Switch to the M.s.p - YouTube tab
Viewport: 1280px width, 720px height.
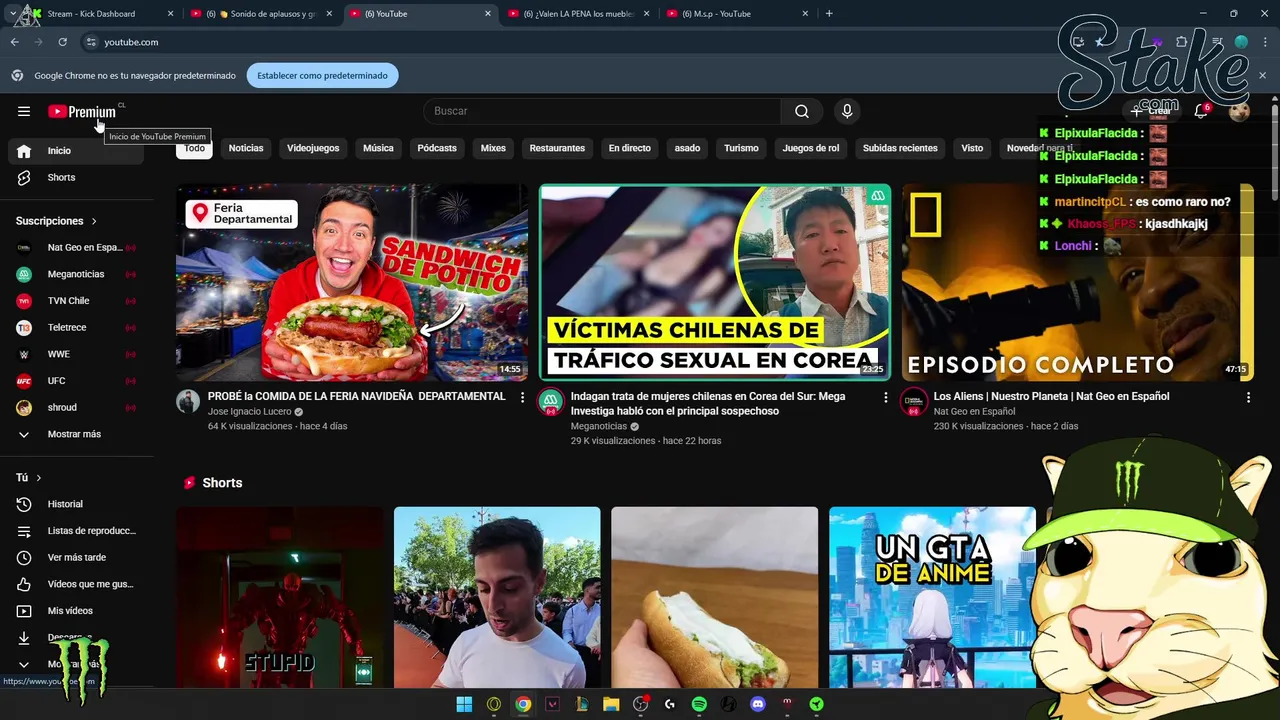point(738,14)
